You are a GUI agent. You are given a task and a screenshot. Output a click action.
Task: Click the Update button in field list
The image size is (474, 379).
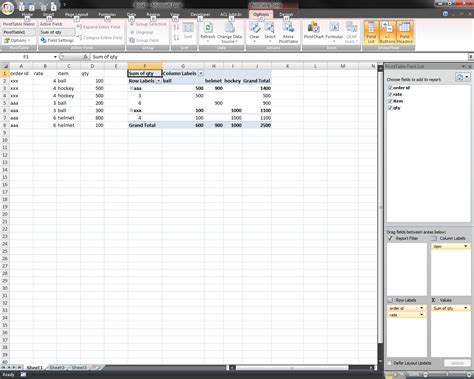coord(457,363)
